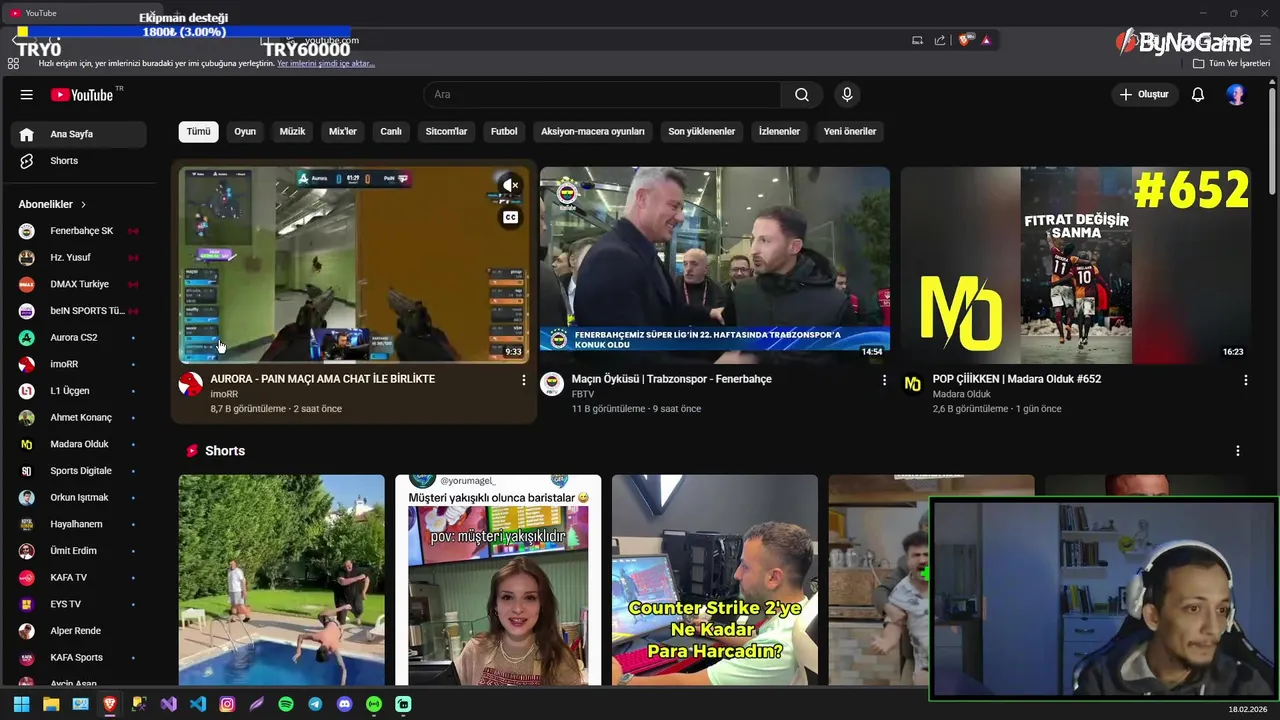Select the Futbol filter chip
The width and height of the screenshot is (1280, 720).
click(x=504, y=131)
